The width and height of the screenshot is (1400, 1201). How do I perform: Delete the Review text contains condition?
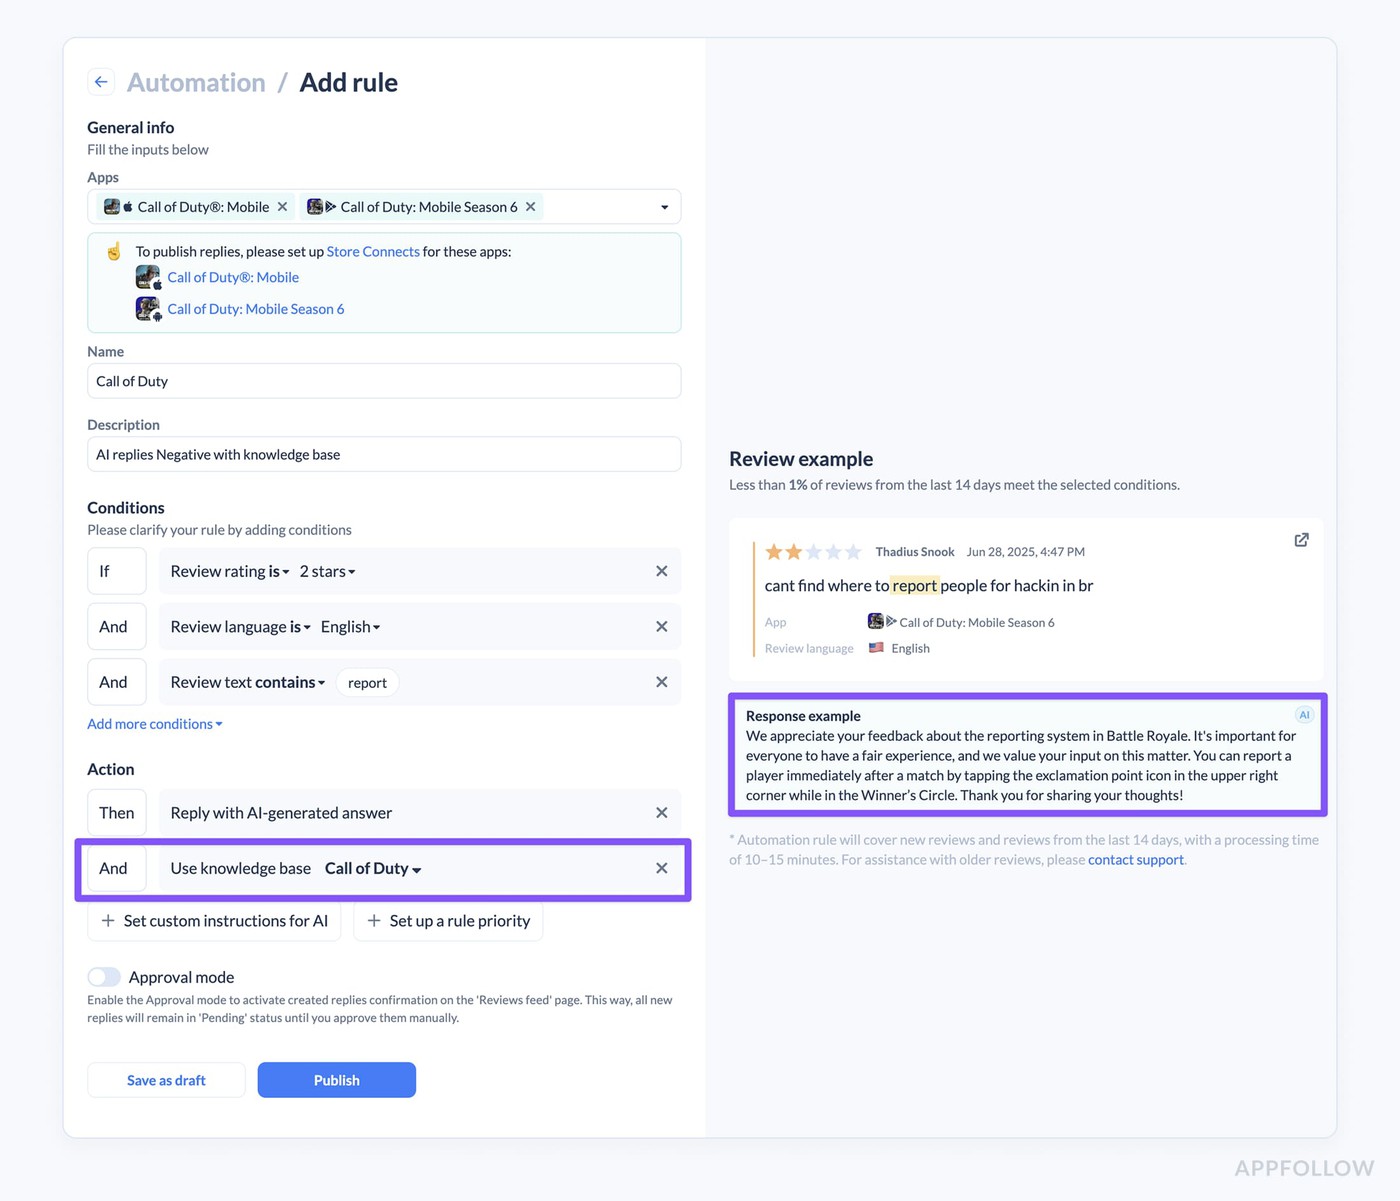point(661,682)
